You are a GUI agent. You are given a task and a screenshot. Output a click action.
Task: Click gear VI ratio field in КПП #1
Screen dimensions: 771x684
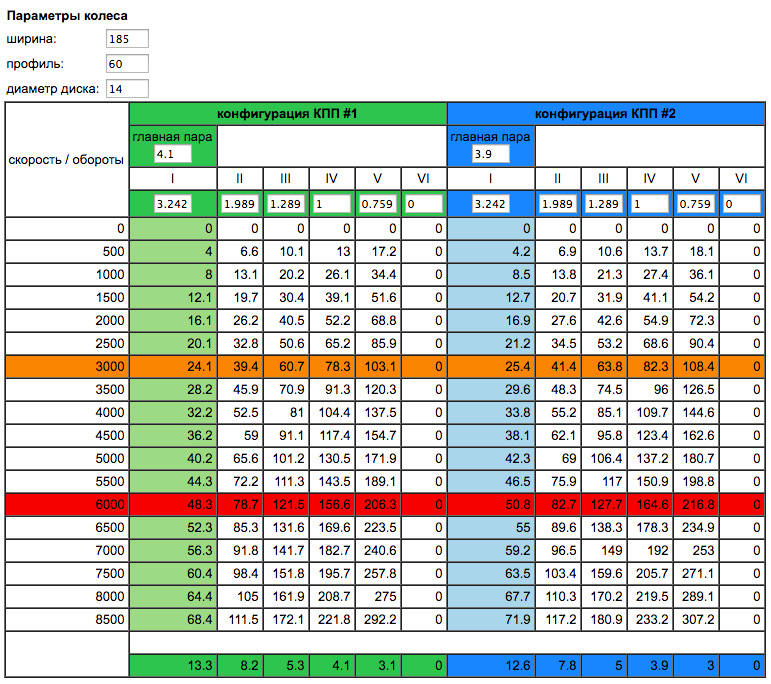(x=424, y=204)
